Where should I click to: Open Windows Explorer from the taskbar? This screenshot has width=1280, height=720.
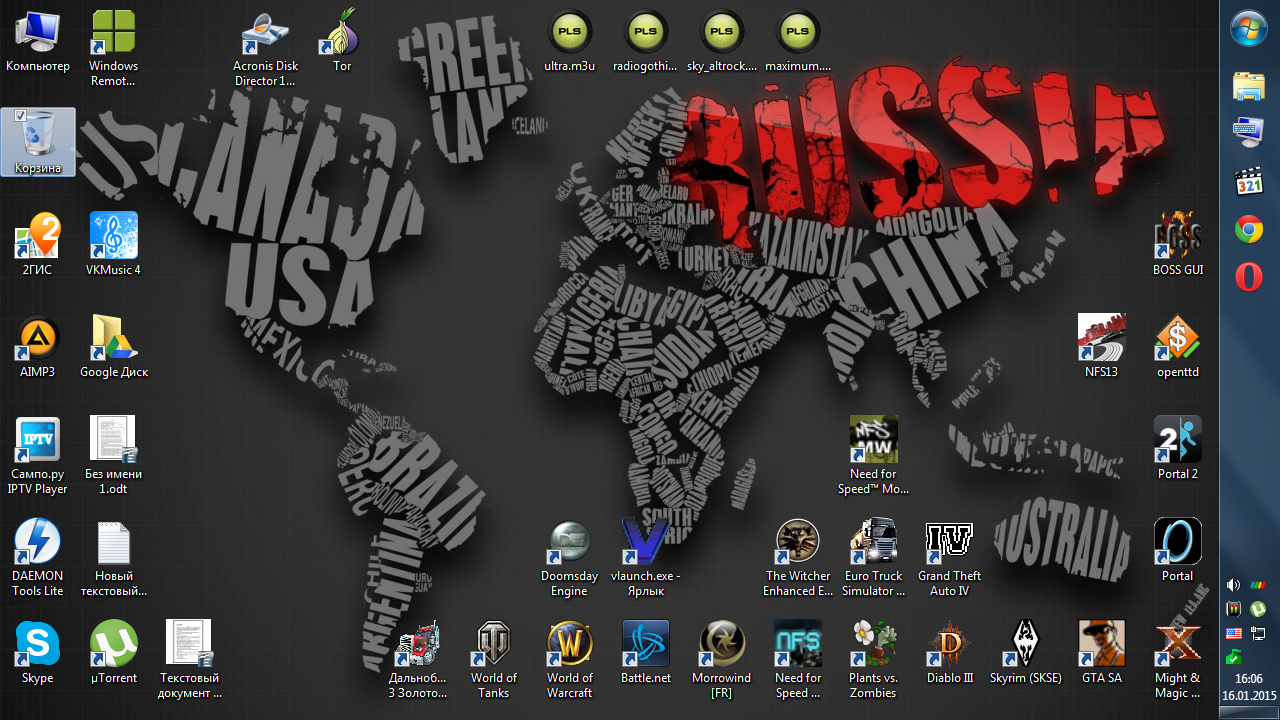point(1249,86)
